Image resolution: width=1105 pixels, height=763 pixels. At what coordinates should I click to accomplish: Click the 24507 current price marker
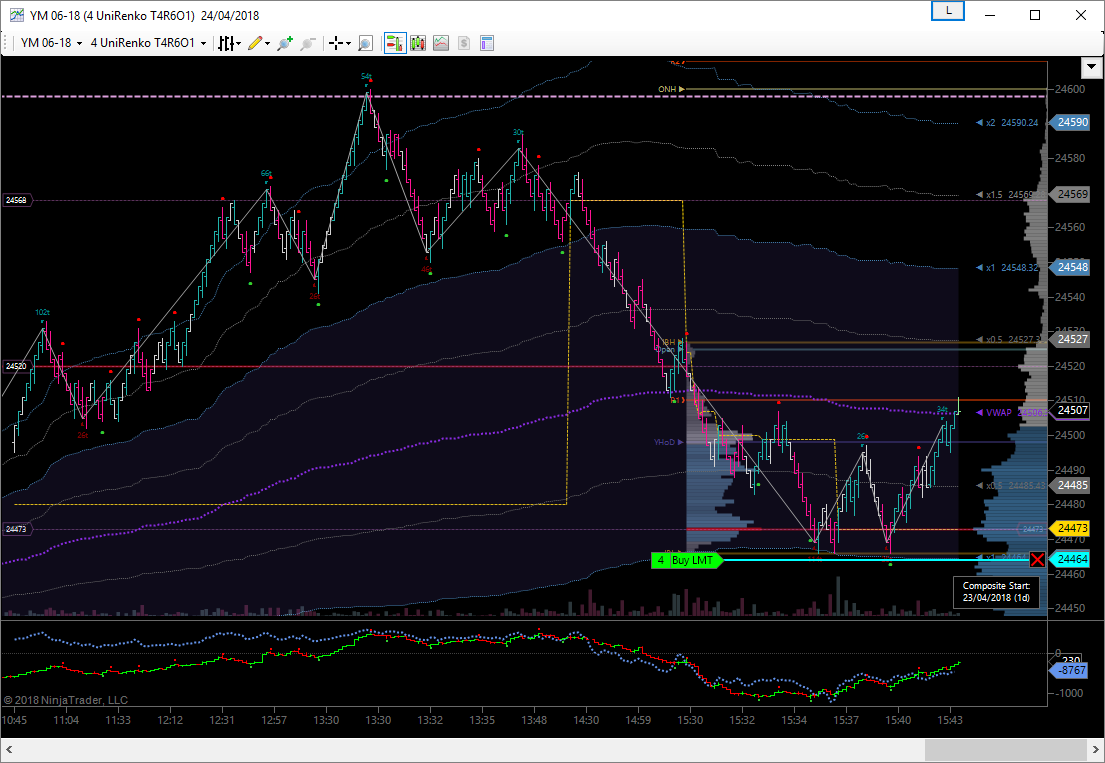click(x=1069, y=410)
